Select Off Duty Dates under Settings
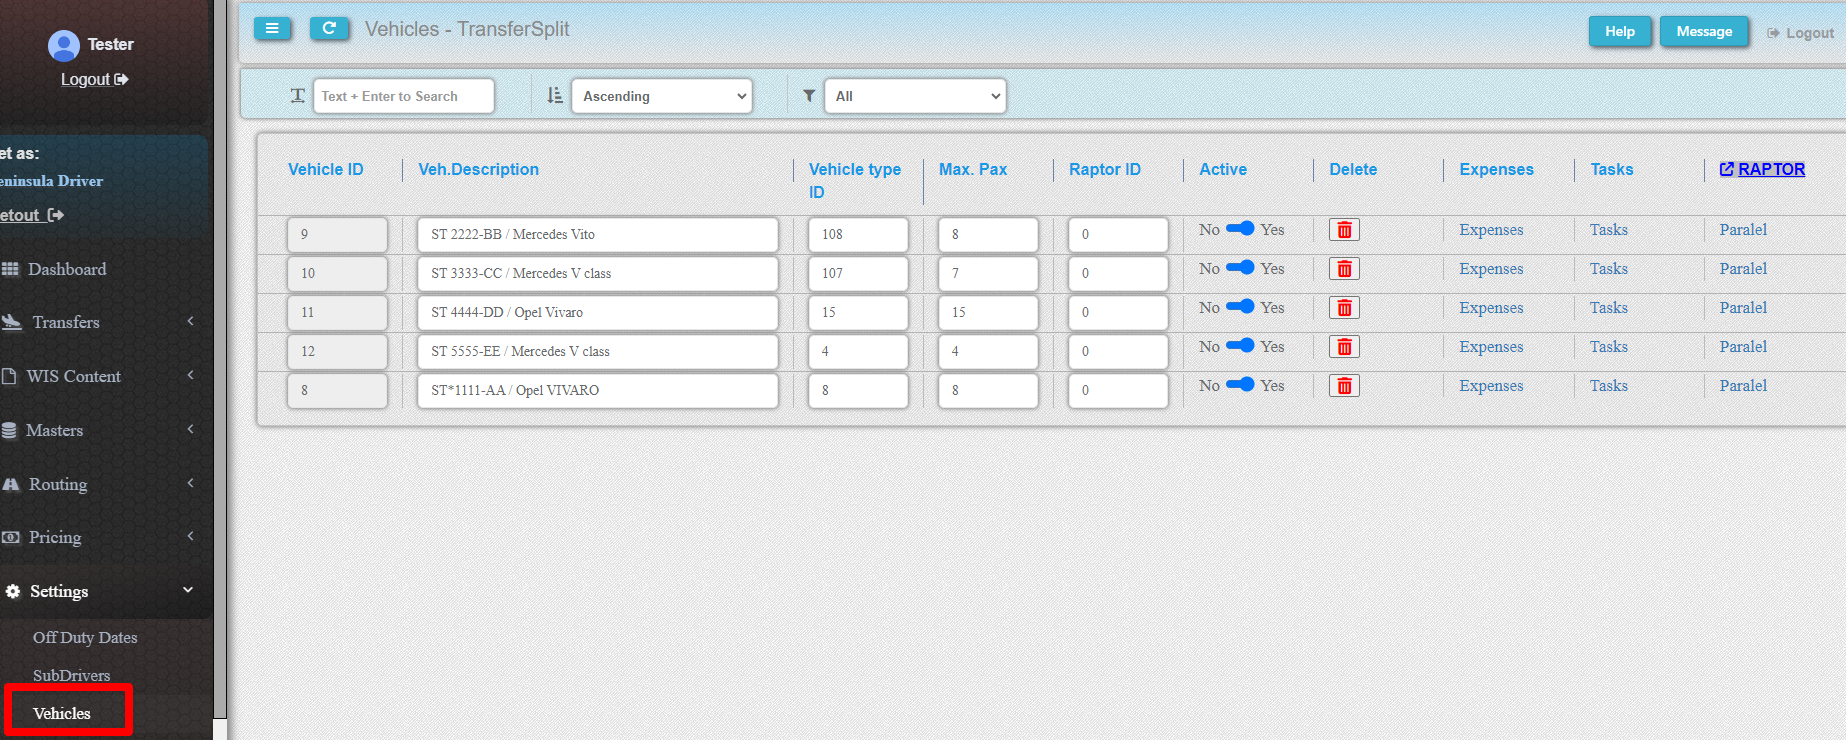The image size is (1846, 740). point(85,637)
